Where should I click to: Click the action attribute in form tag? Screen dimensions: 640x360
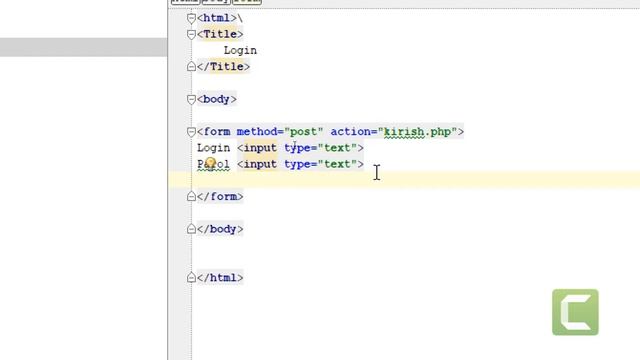351,132
